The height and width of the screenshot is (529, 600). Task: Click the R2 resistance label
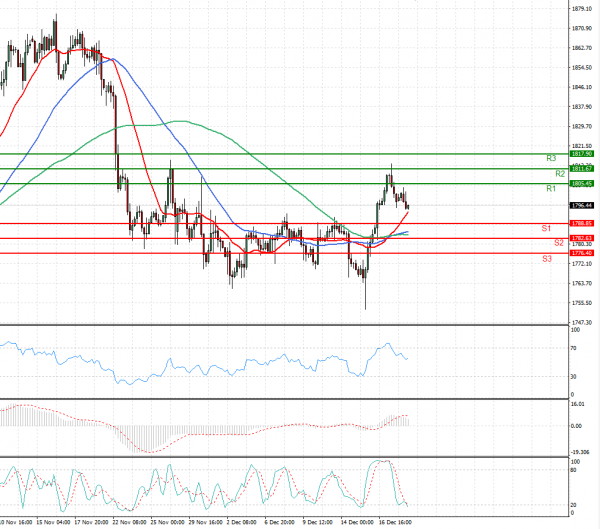tap(560, 174)
